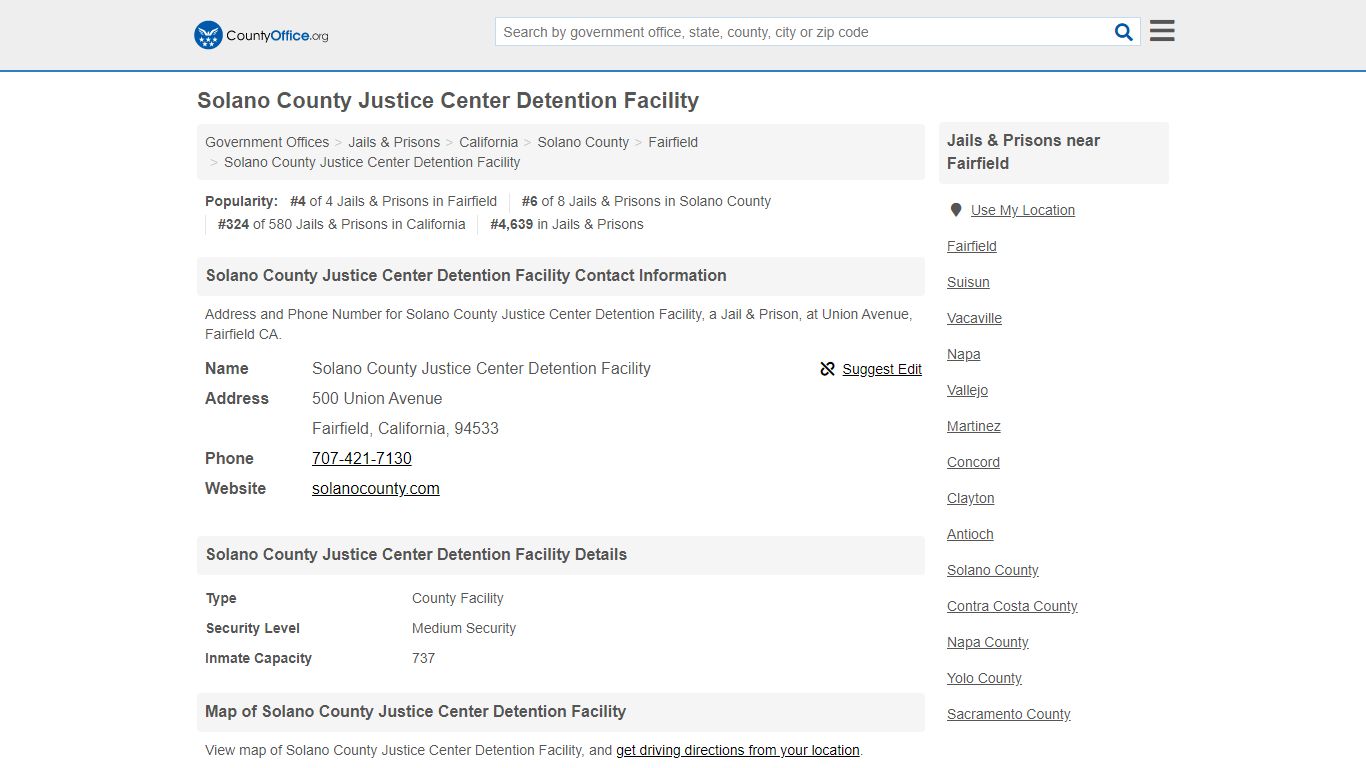
Task: Open the final breadcrumb Solano County Justice Center Detention Facility
Action: point(372,162)
